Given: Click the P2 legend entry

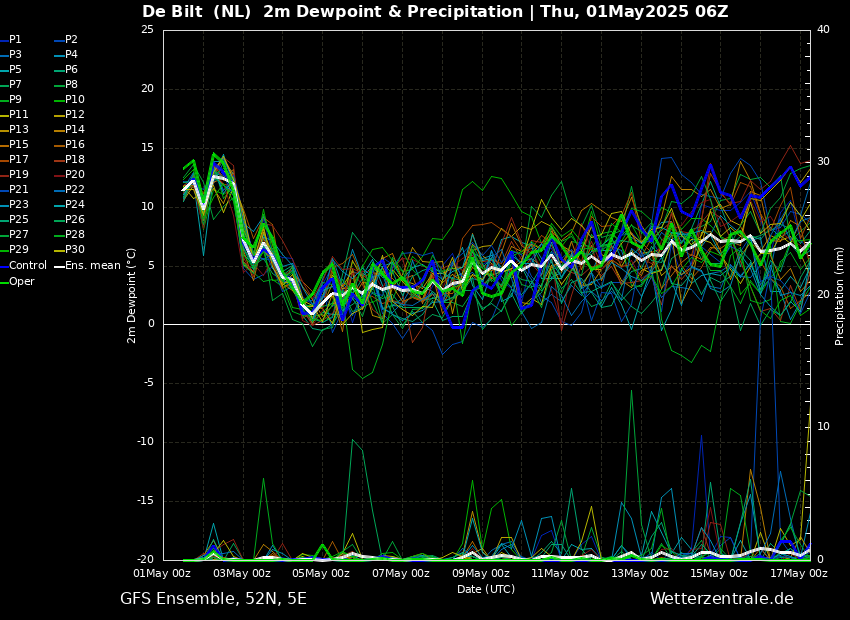Looking at the screenshot, I should (x=66, y=40).
